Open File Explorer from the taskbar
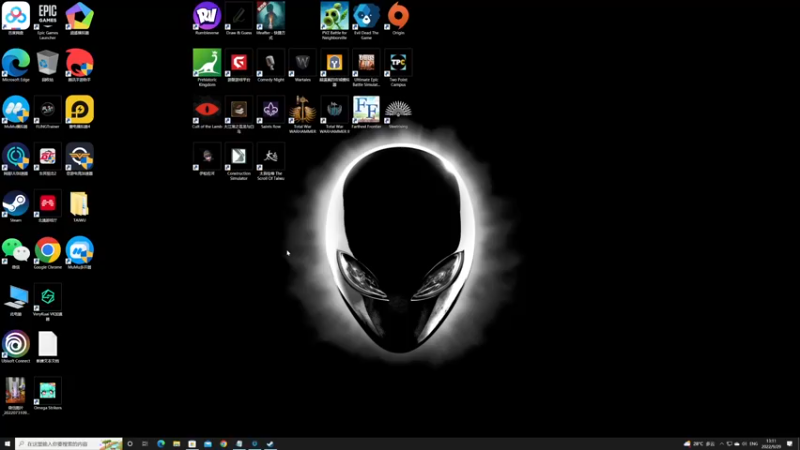The image size is (800, 450). 177,444
